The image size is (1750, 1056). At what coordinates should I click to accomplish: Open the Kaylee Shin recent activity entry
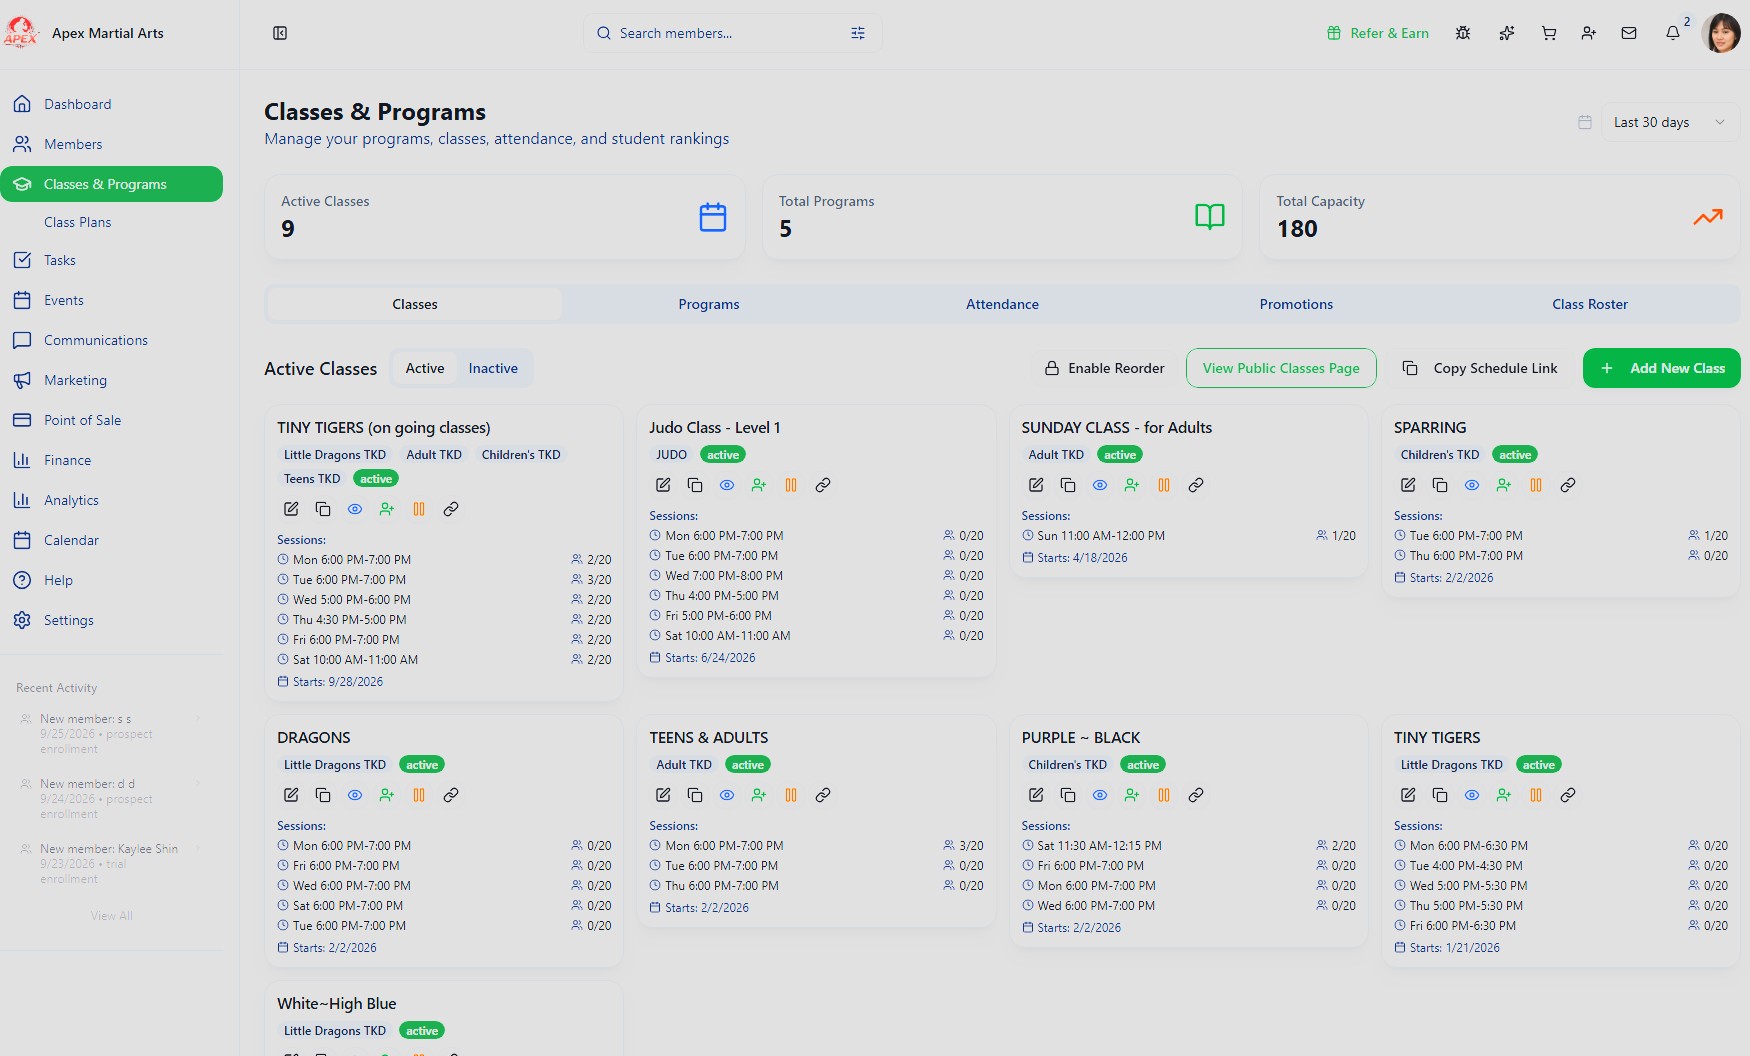pyautogui.click(x=112, y=863)
